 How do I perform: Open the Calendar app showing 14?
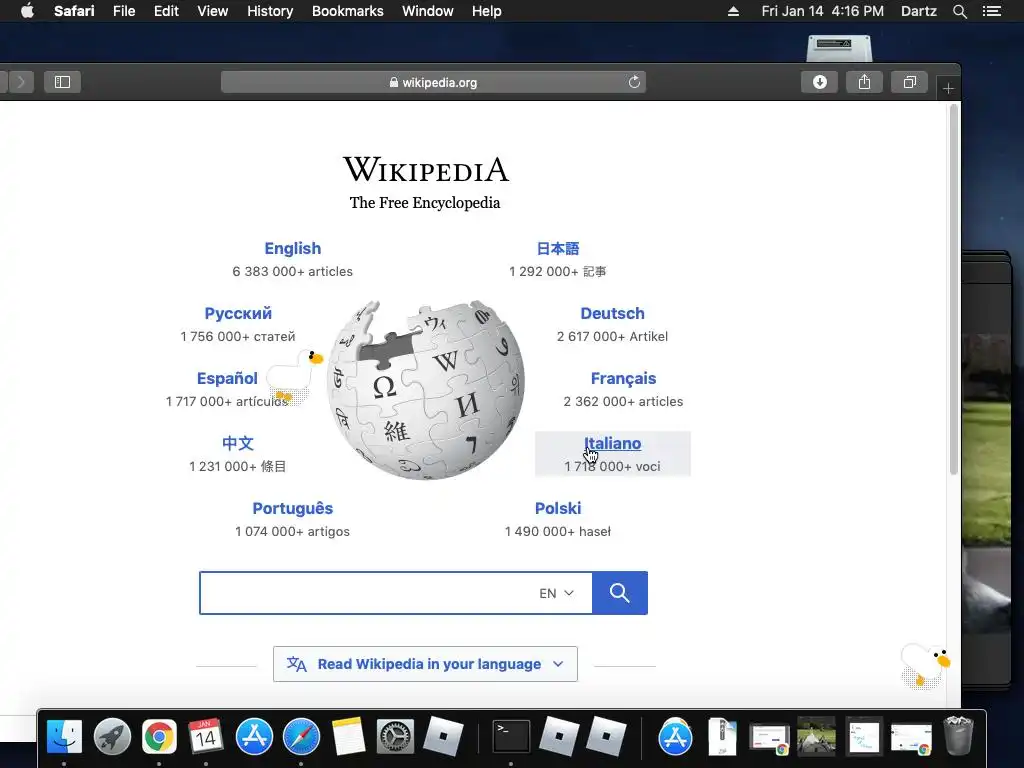(206, 737)
